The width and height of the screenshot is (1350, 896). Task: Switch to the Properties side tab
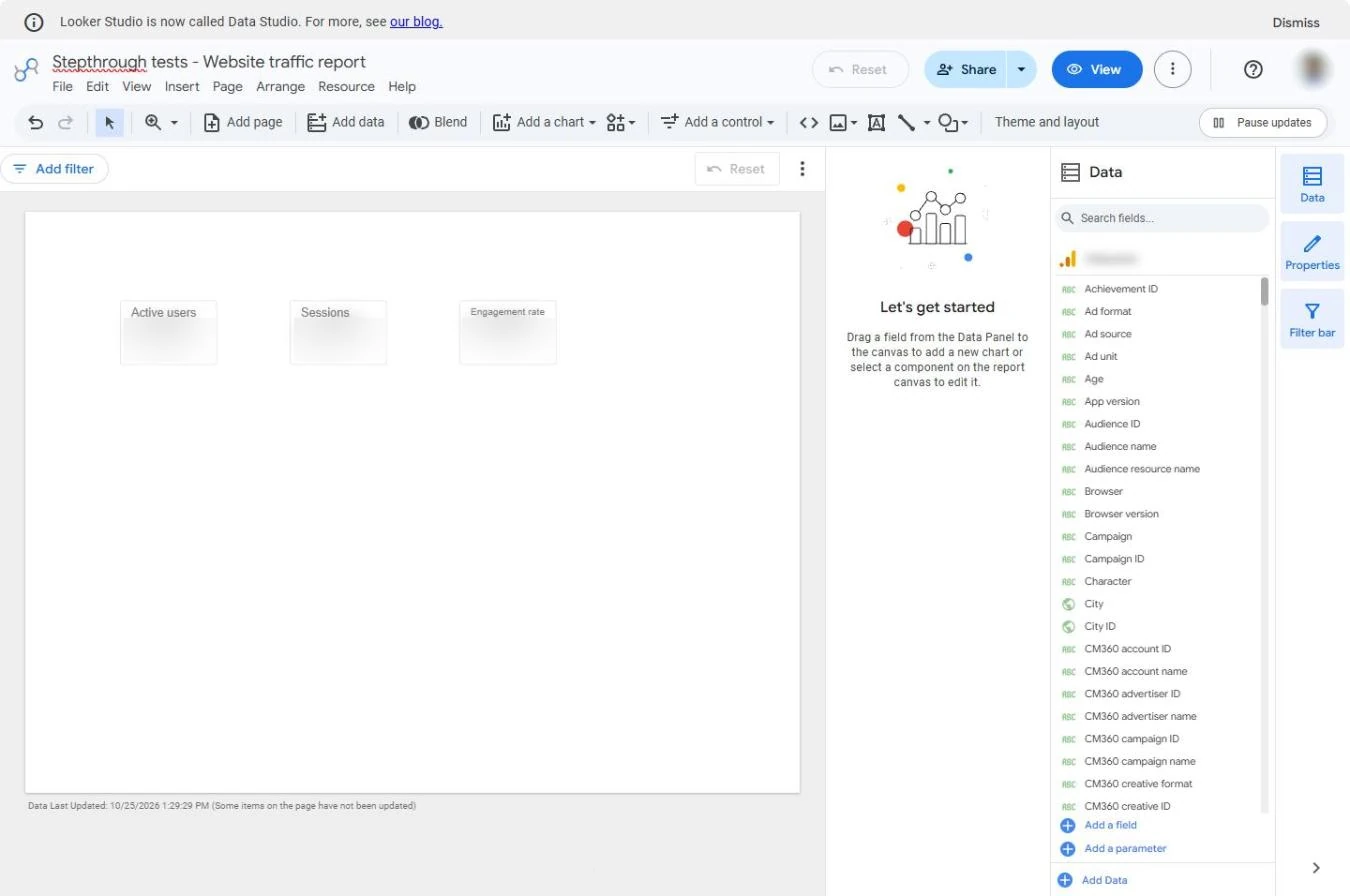click(x=1312, y=252)
